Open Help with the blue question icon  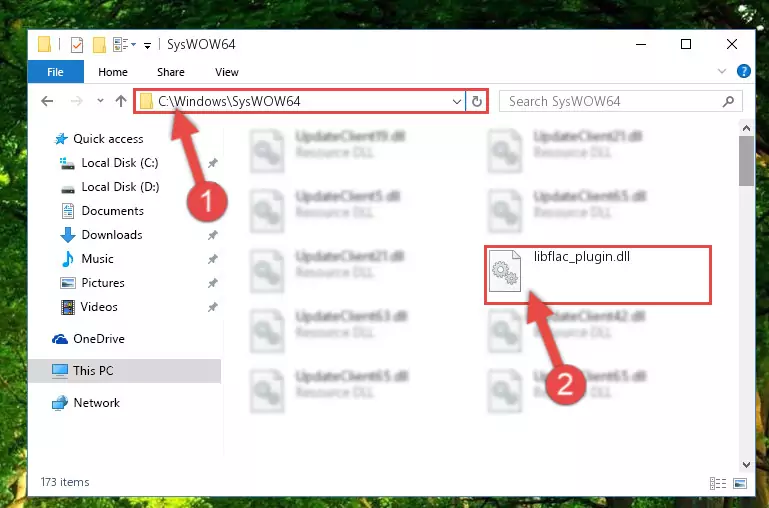743,71
